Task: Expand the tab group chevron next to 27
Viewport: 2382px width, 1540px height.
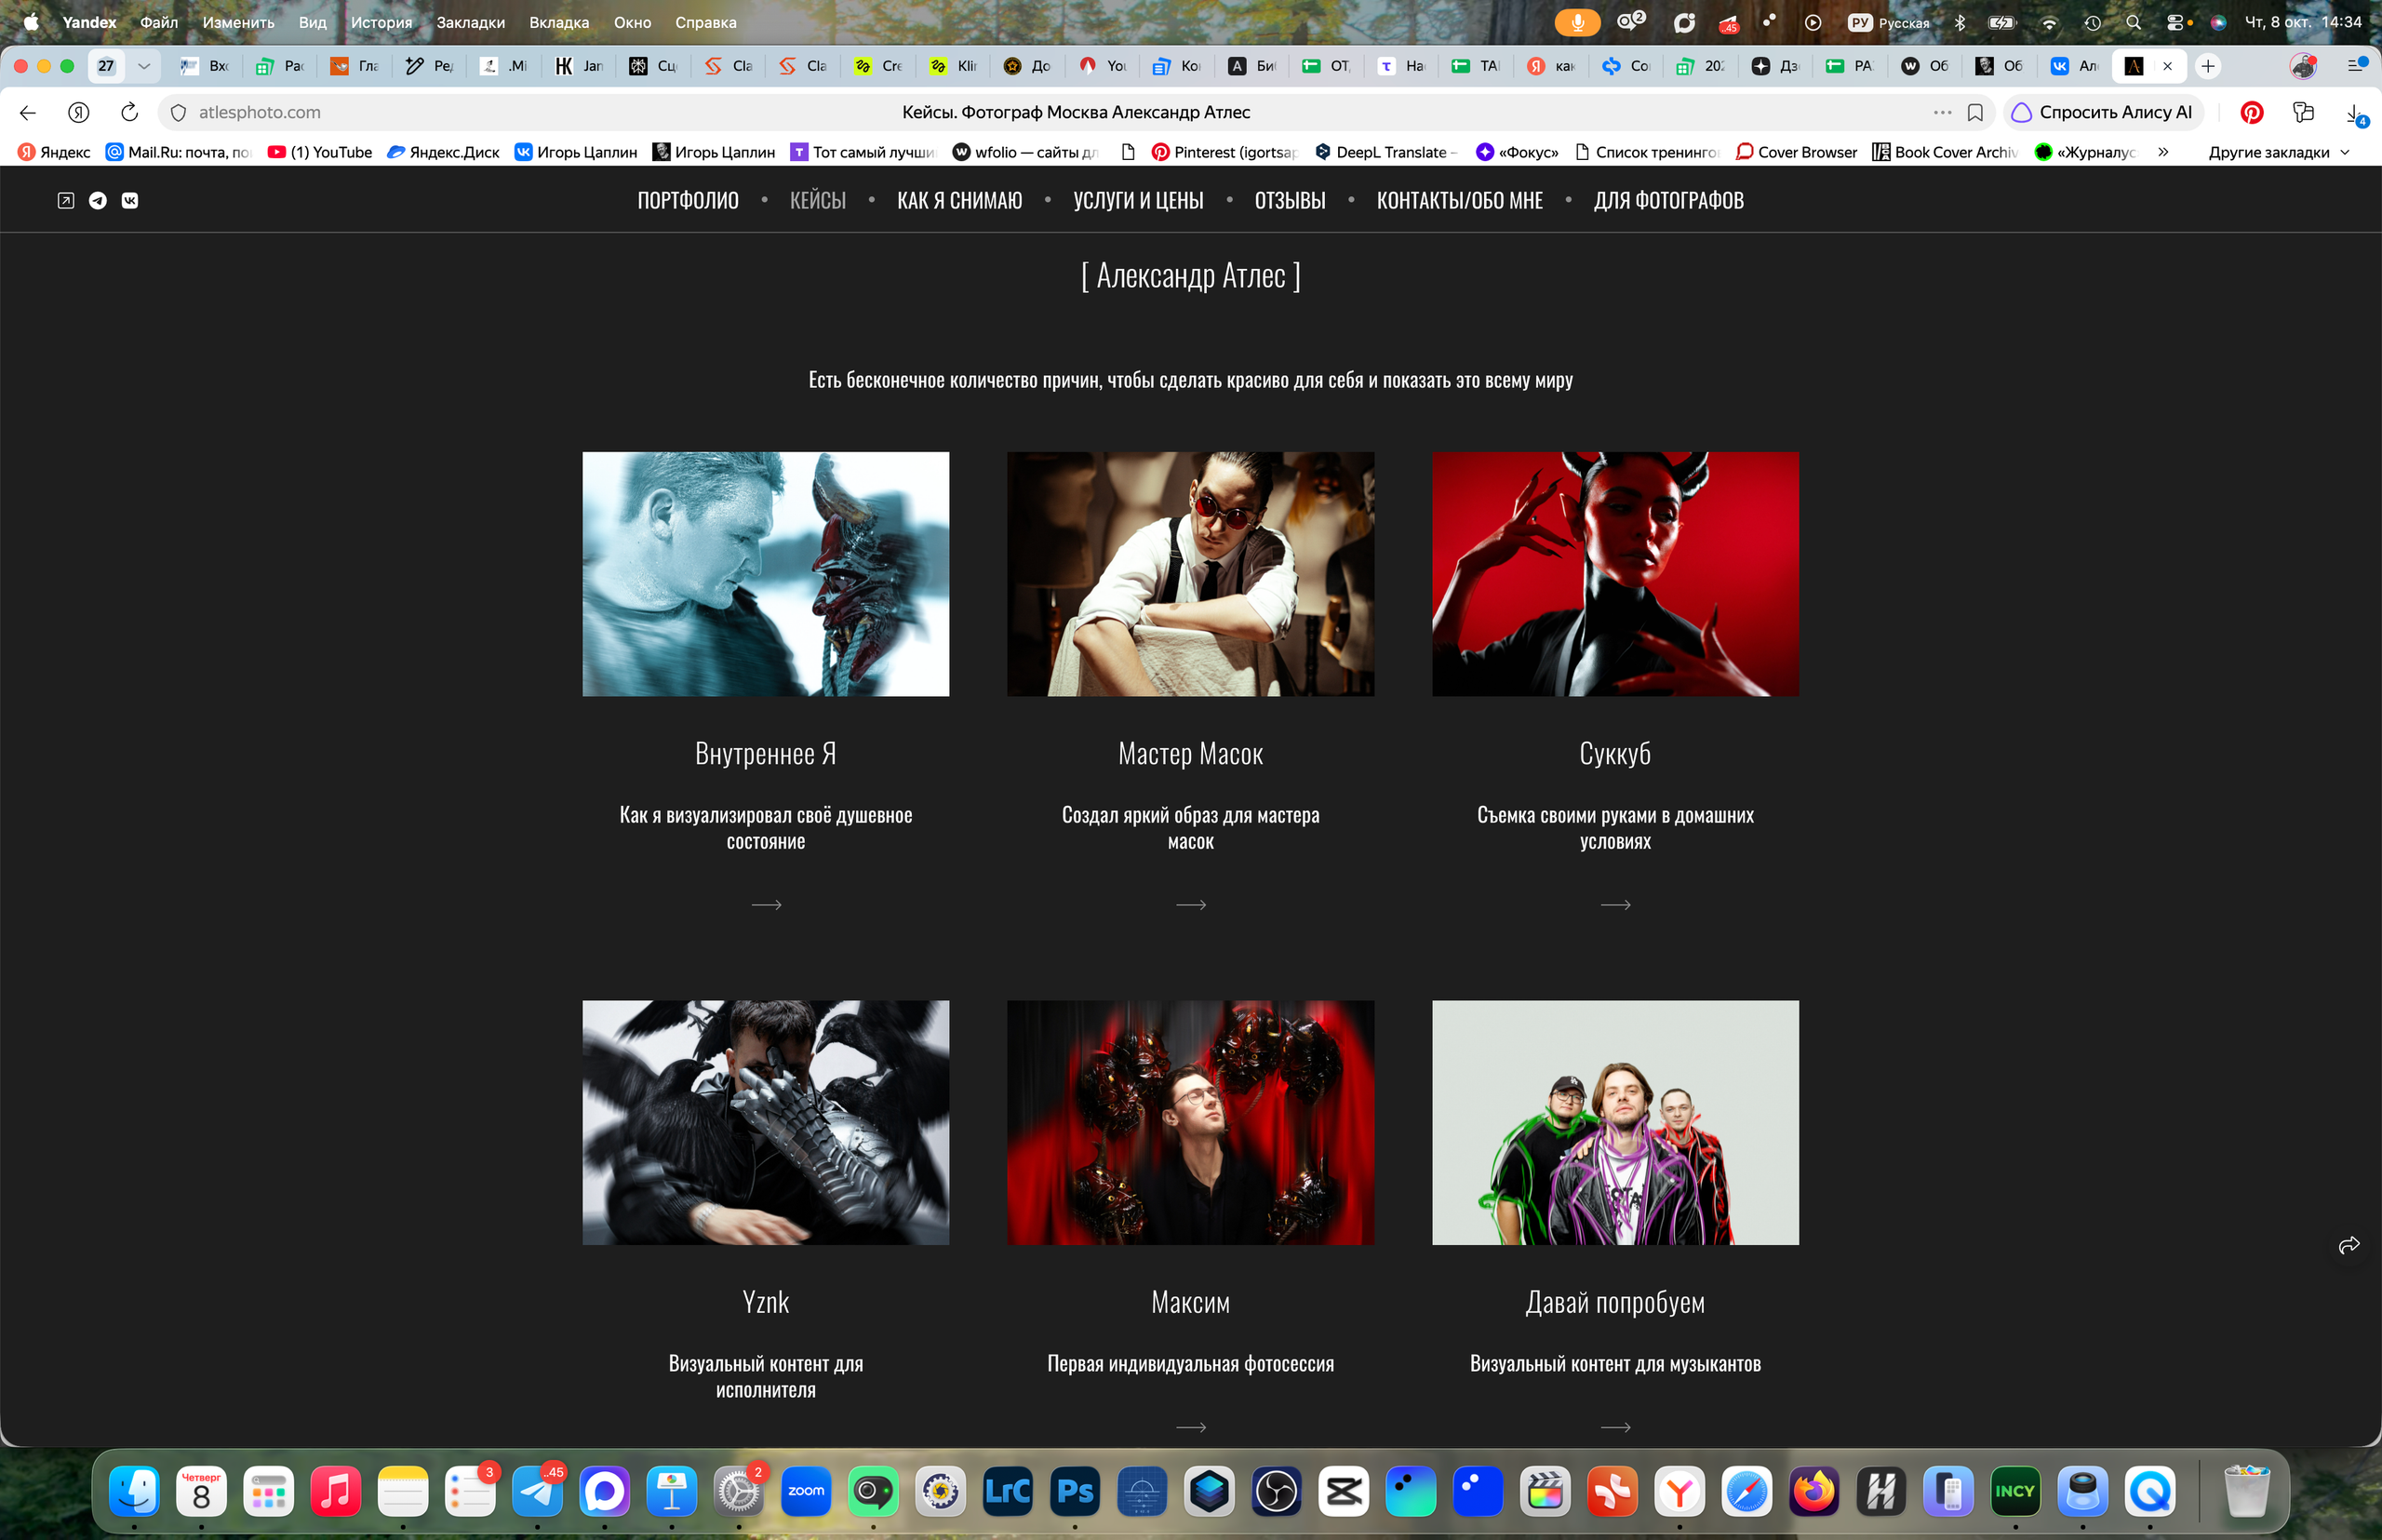Action: (x=144, y=66)
